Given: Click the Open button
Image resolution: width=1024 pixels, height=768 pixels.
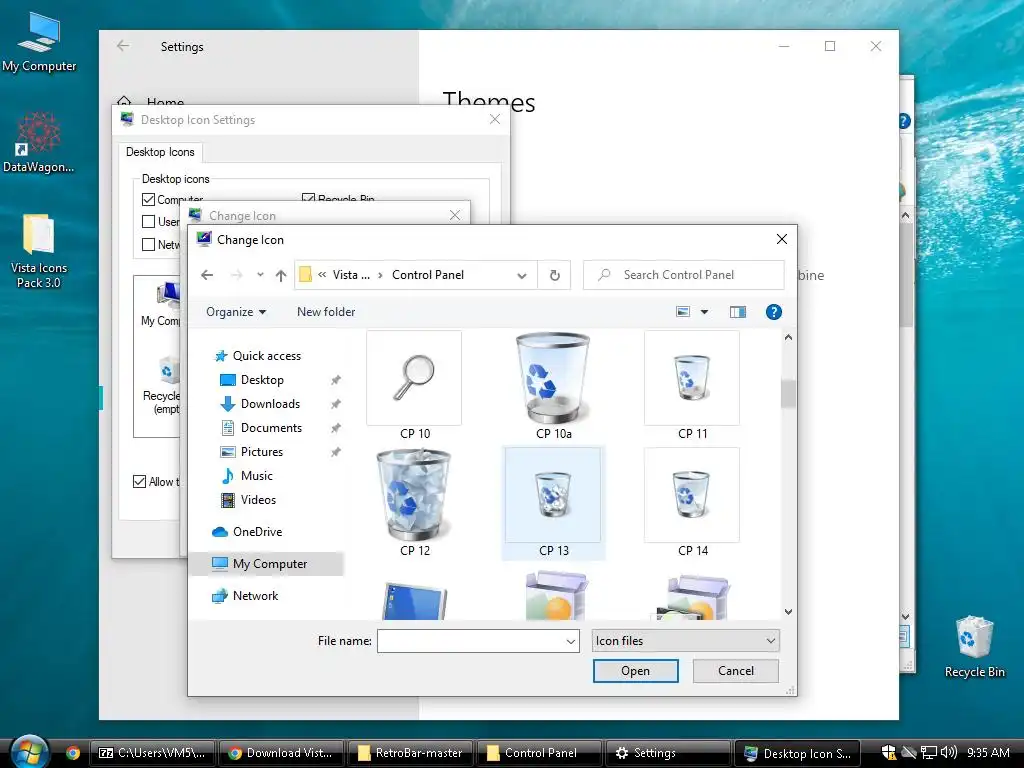Looking at the screenshot, I should click(x=635, y=671).
